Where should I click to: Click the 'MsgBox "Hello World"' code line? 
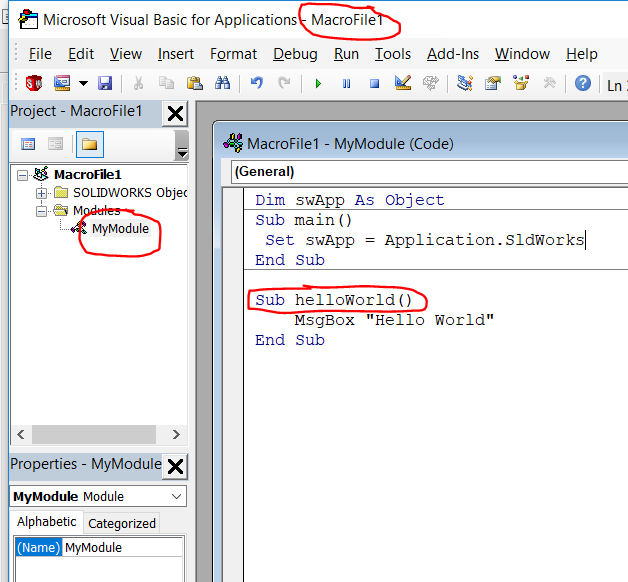tap(394, 320)
